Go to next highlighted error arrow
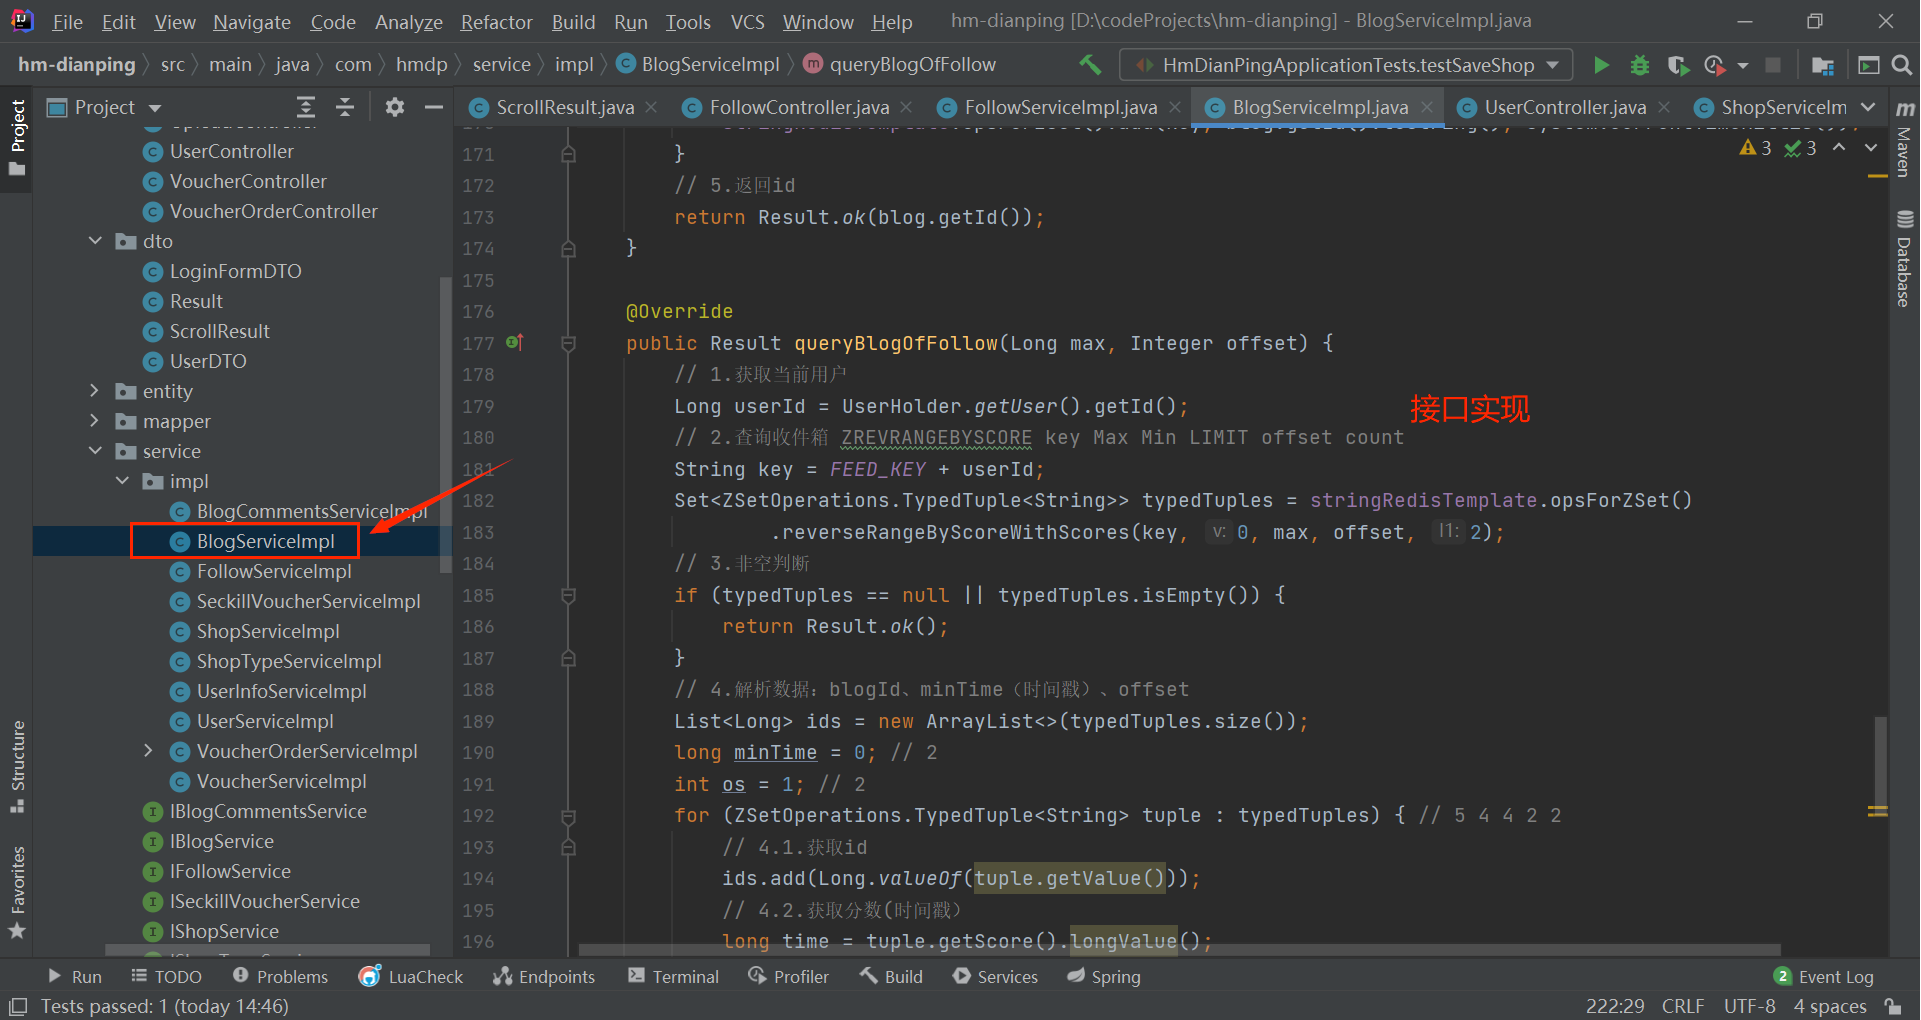 [1871, 147]
